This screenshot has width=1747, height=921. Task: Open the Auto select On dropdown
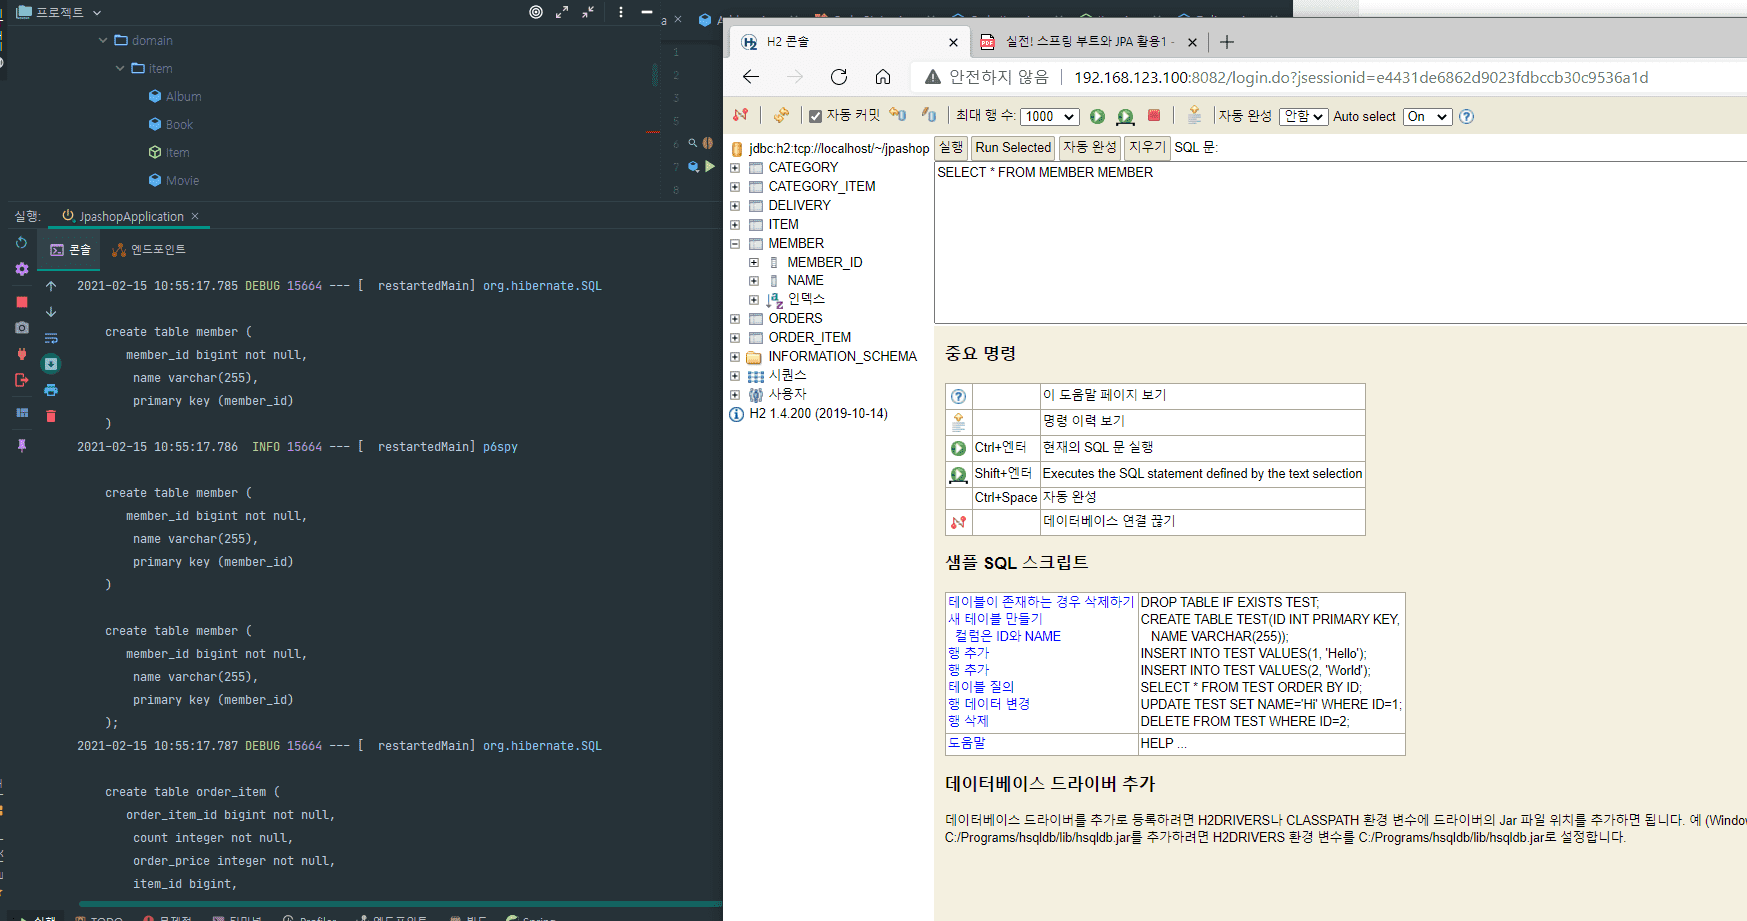tap(1427, 116)
